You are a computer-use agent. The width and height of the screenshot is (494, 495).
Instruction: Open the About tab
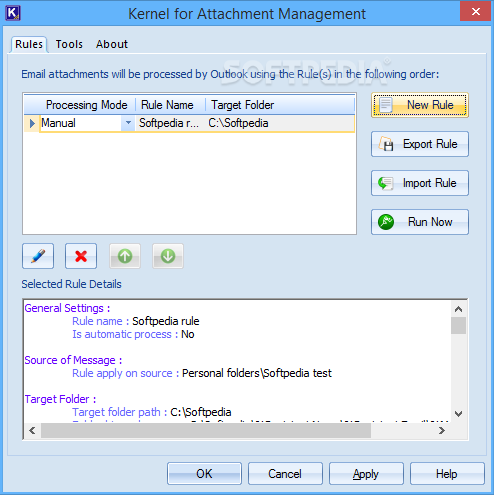(112, 44)
